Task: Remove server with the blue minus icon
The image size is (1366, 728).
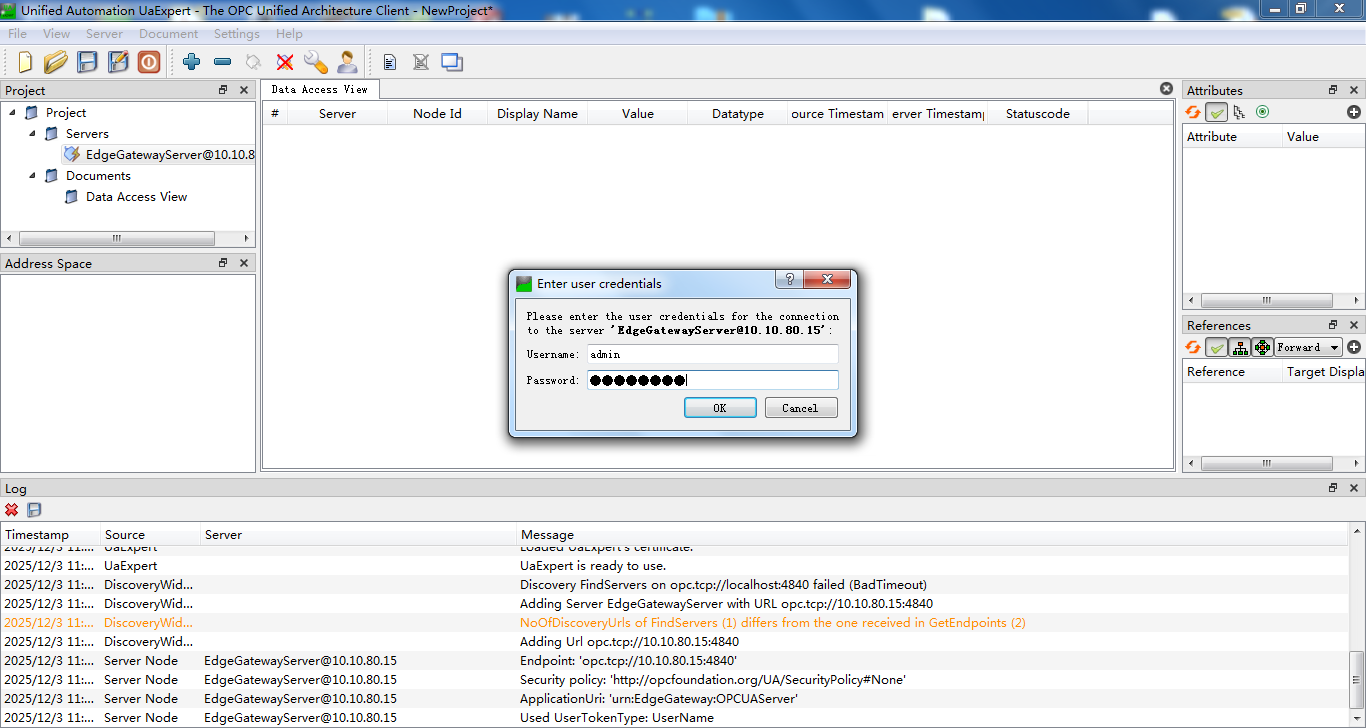Action: coord(223,62)
